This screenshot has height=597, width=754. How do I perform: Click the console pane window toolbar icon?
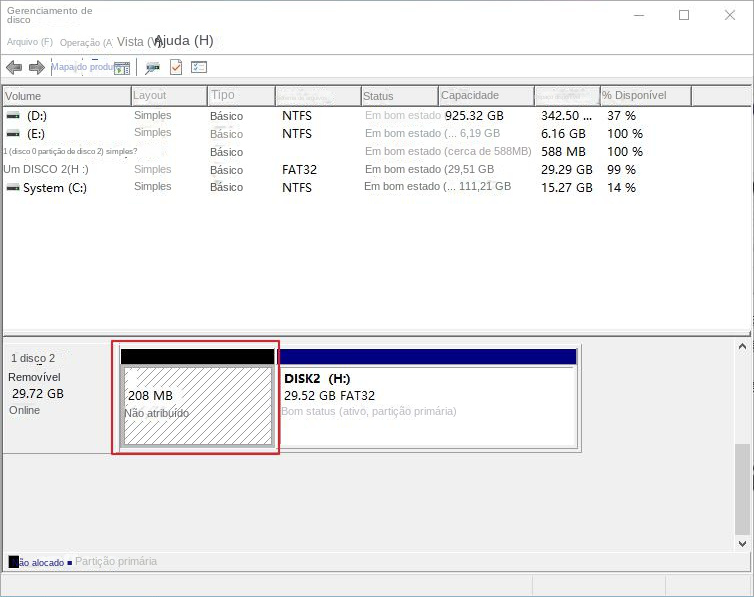pyautogui.click(x=122, y=68)
